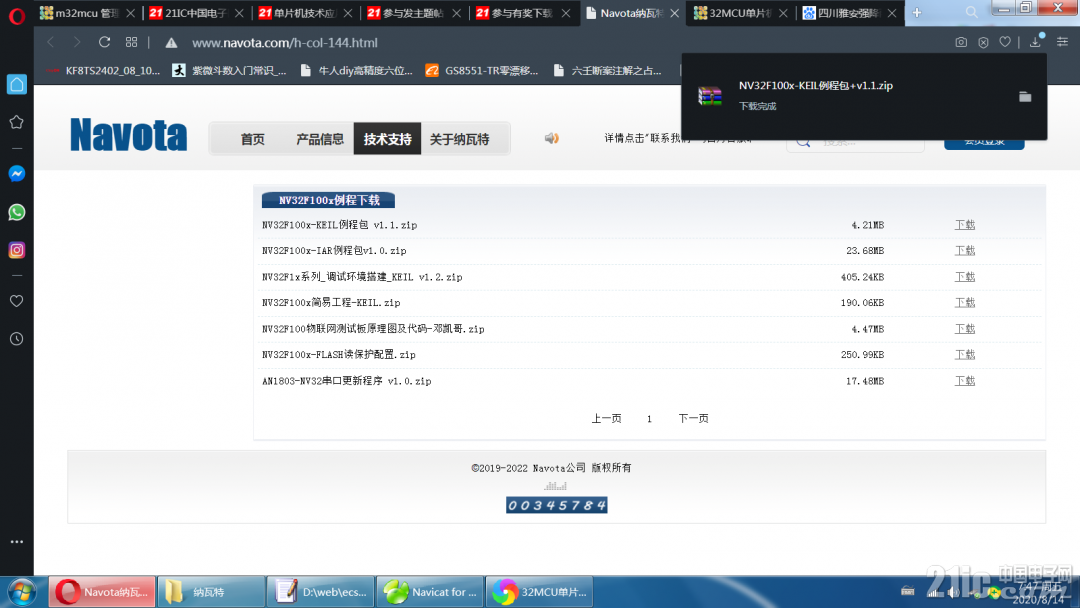This screenshot has width=1080, height=608.
Task: Open the ad blocker shield icon
Action: (x=984, y=42)
